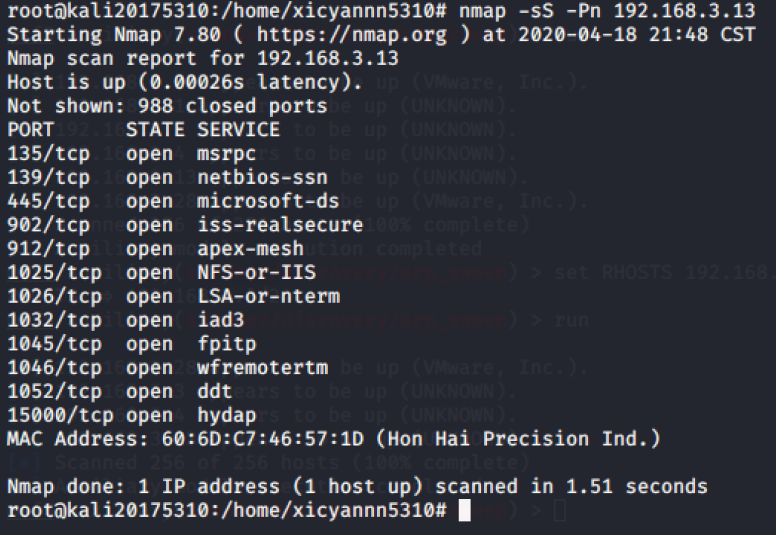Viewport: 776px width, 535px height.
Task: Click the apex-mesh service entry
Action: 250,249
